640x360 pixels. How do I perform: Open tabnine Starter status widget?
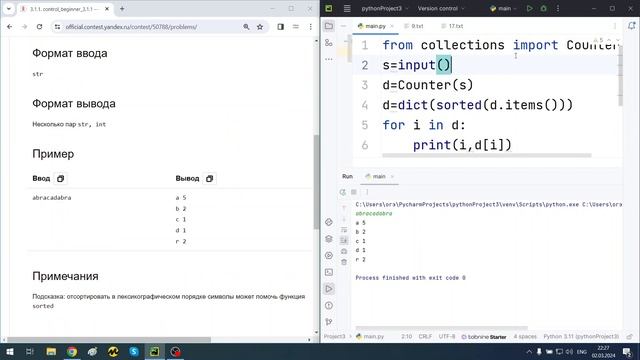point(484,337)
